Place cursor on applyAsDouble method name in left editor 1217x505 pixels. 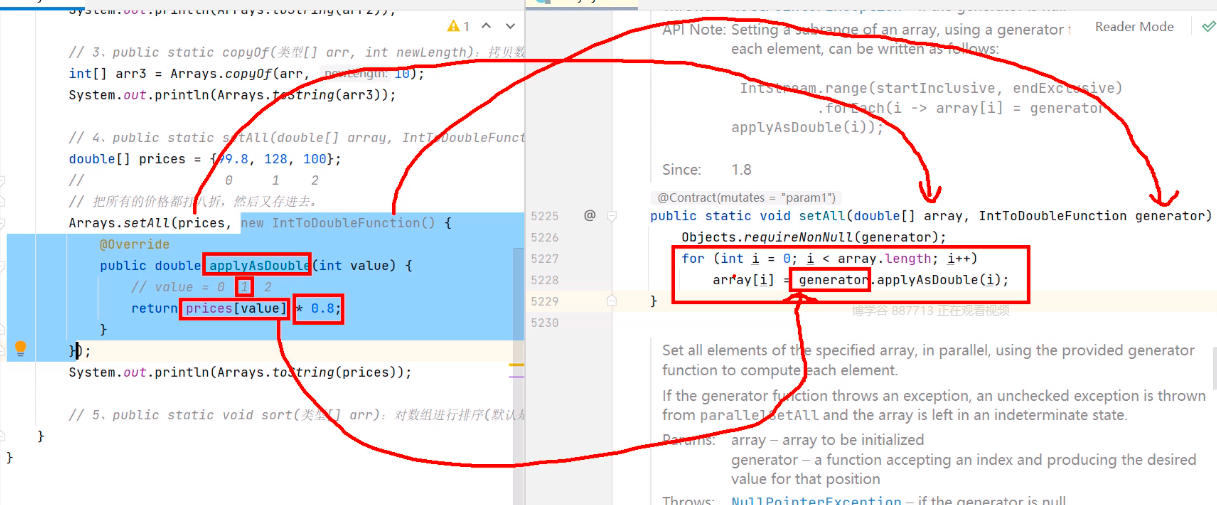258,265
